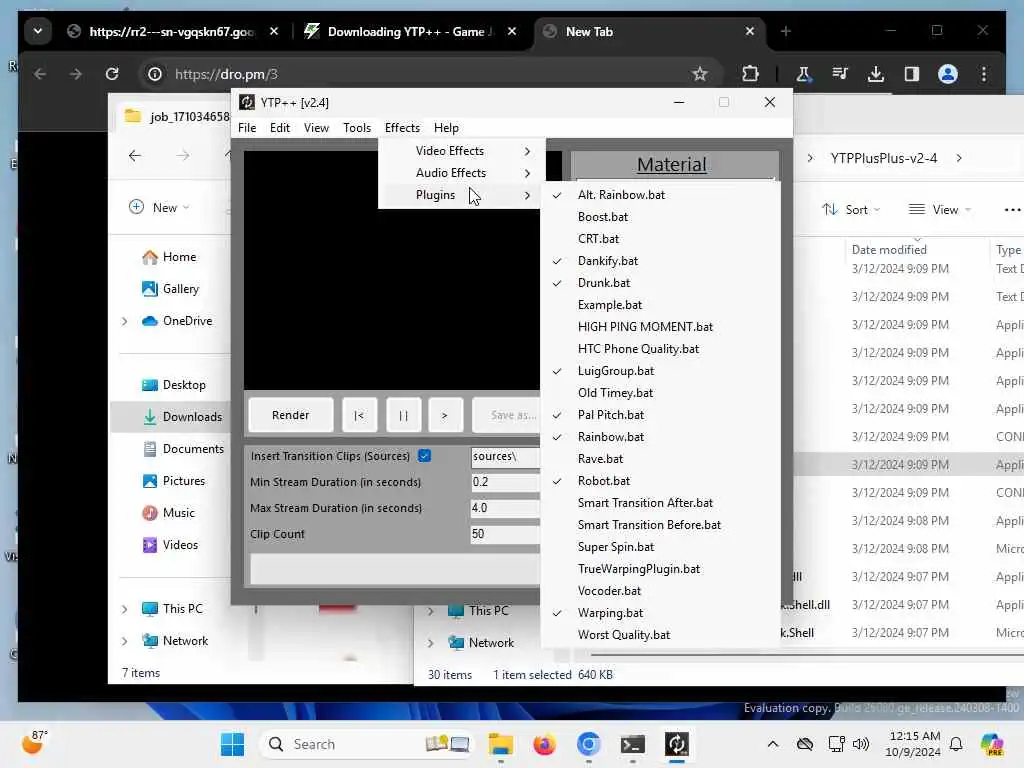This screenshot has height=768, width=1024.
Task: Uncheck the Pal Pitch.bat plugin
Action: coord(660,415)
